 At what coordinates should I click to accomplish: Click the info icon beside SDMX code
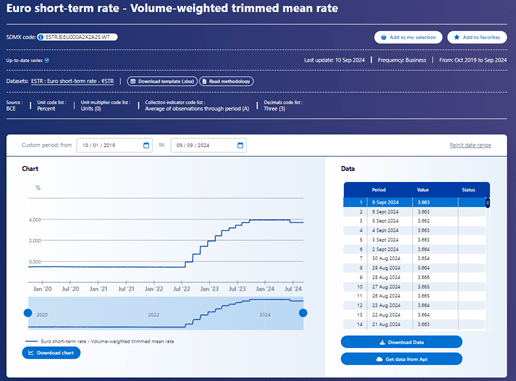(41, 37)
